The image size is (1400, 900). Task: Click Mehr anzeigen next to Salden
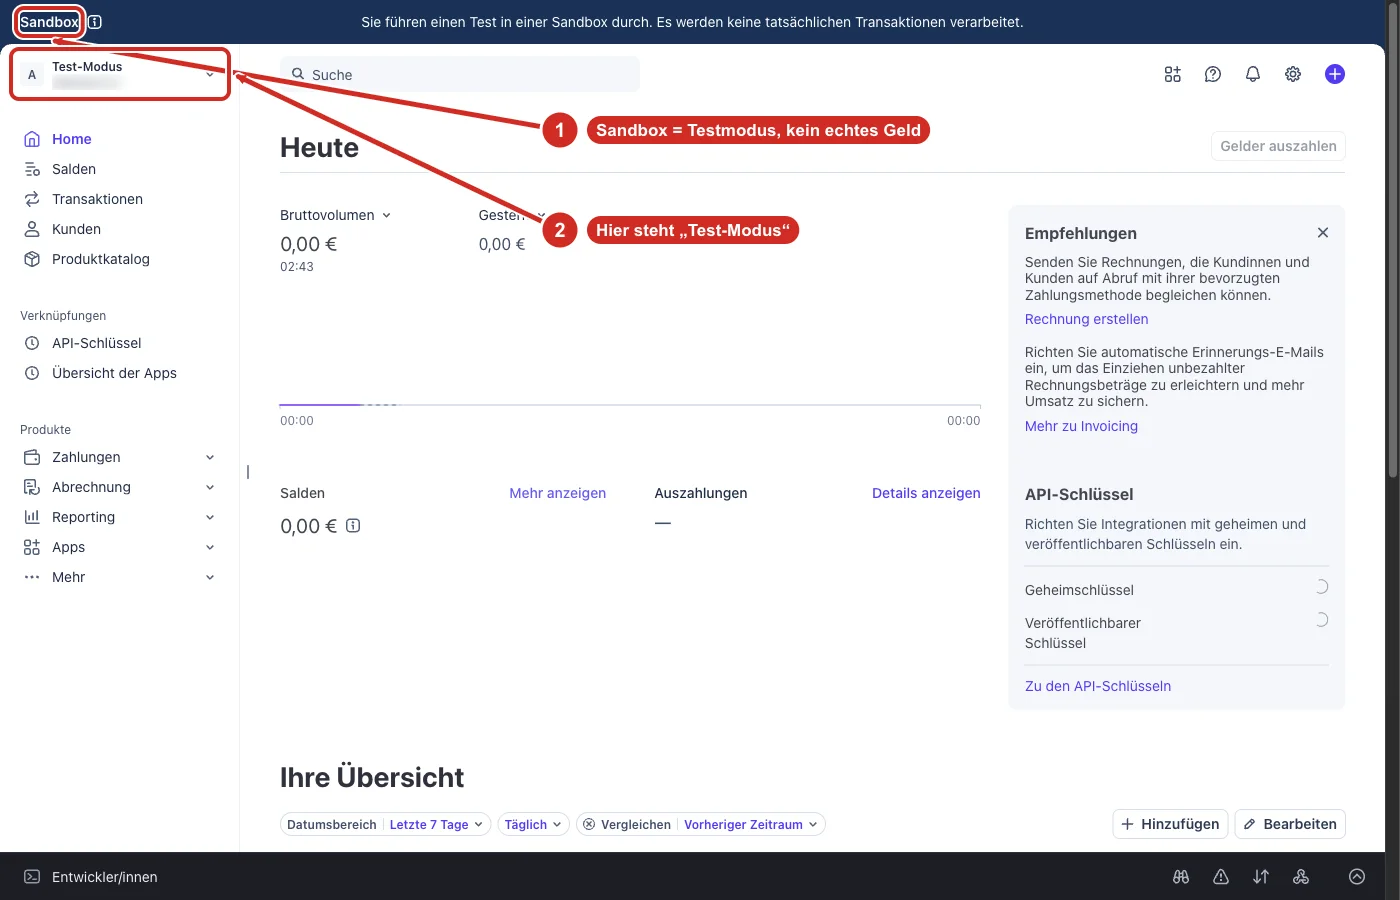tap(557, 493)
